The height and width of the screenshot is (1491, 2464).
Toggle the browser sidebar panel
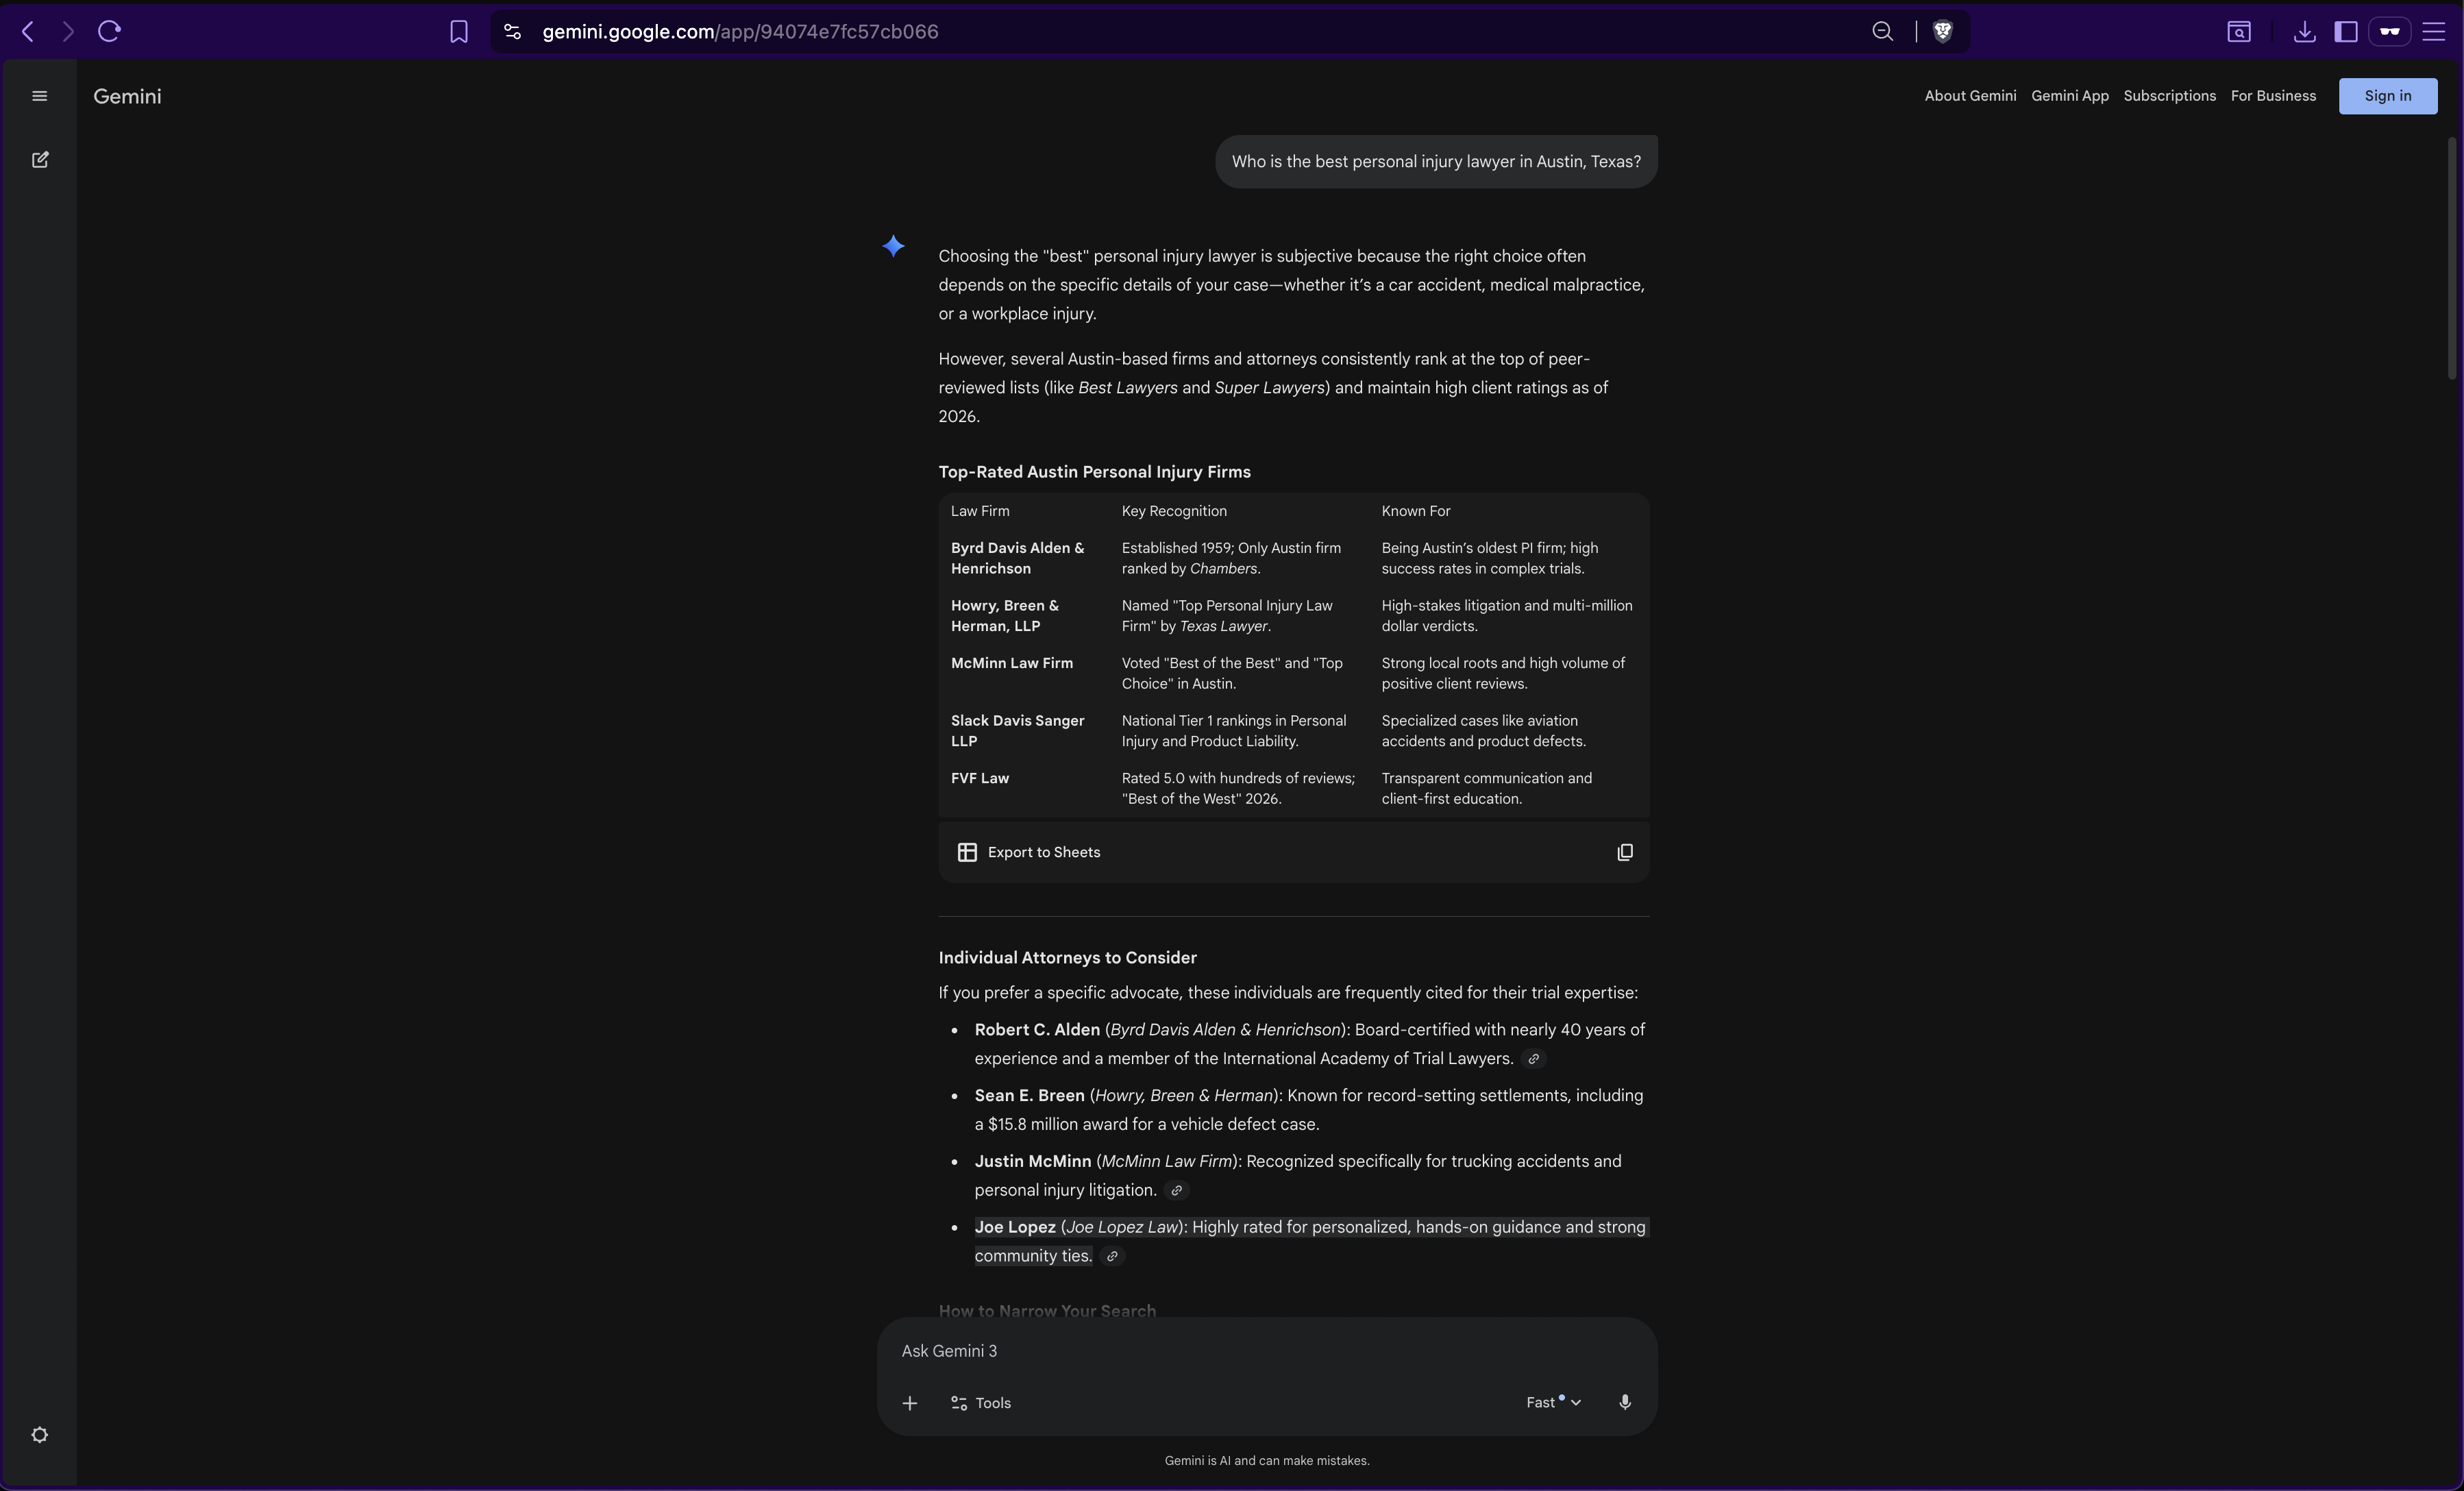click(x=2345, y=32)
